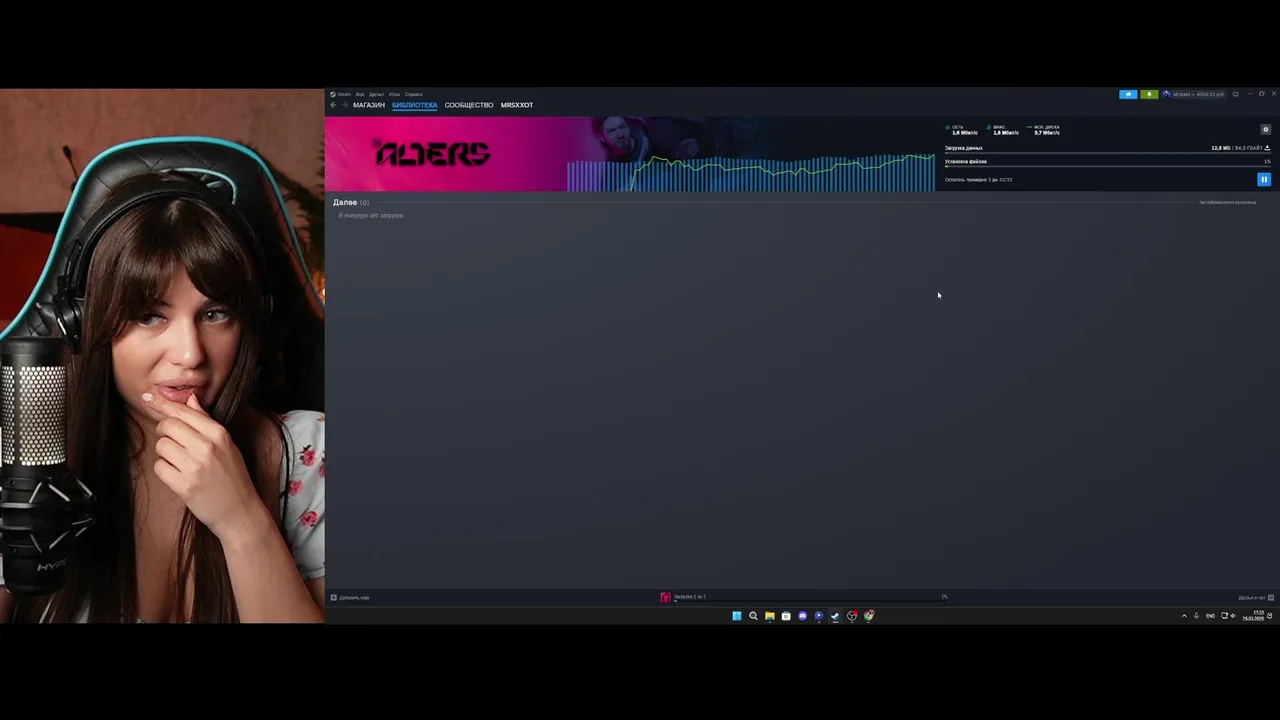Viewport: 1280px width, 720px height.
Task: Switch to Big Picture mode icon
Action: [1235, 94]
